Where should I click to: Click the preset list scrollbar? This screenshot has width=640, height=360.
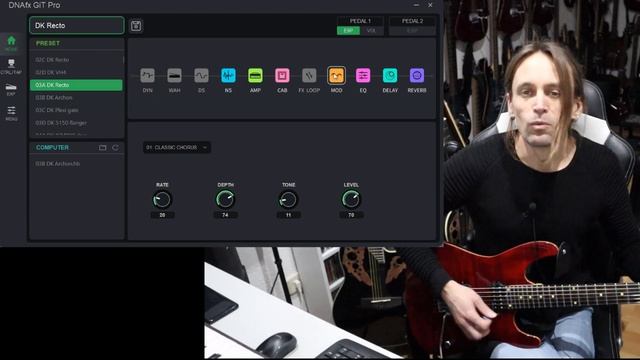(x=123, y=60)
